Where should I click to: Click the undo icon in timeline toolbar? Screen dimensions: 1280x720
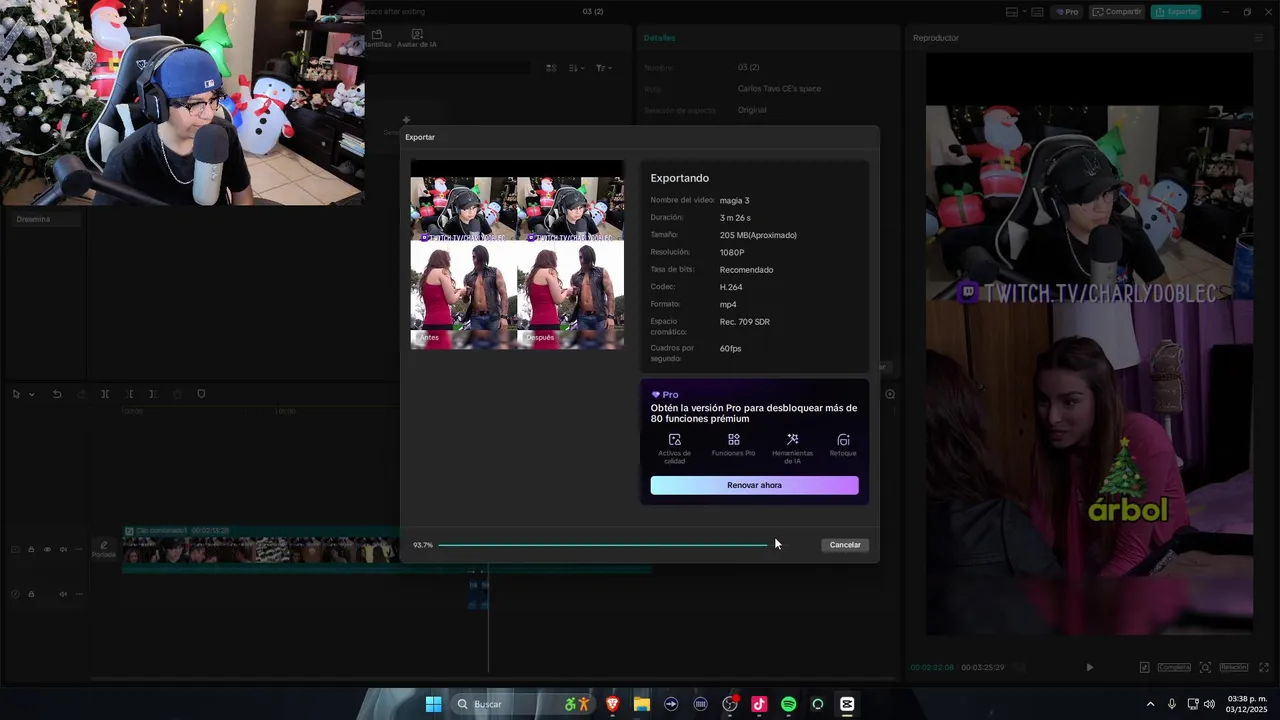click(x=57, y=394)
